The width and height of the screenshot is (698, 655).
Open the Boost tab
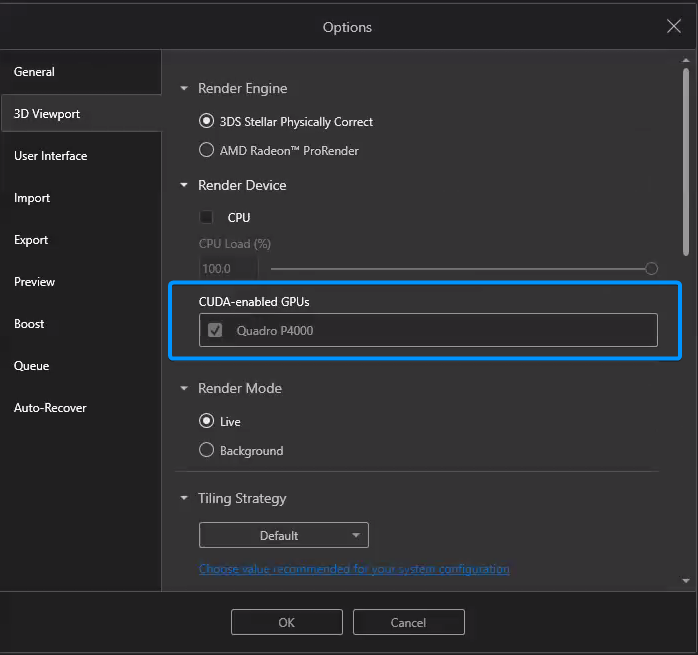29,324
